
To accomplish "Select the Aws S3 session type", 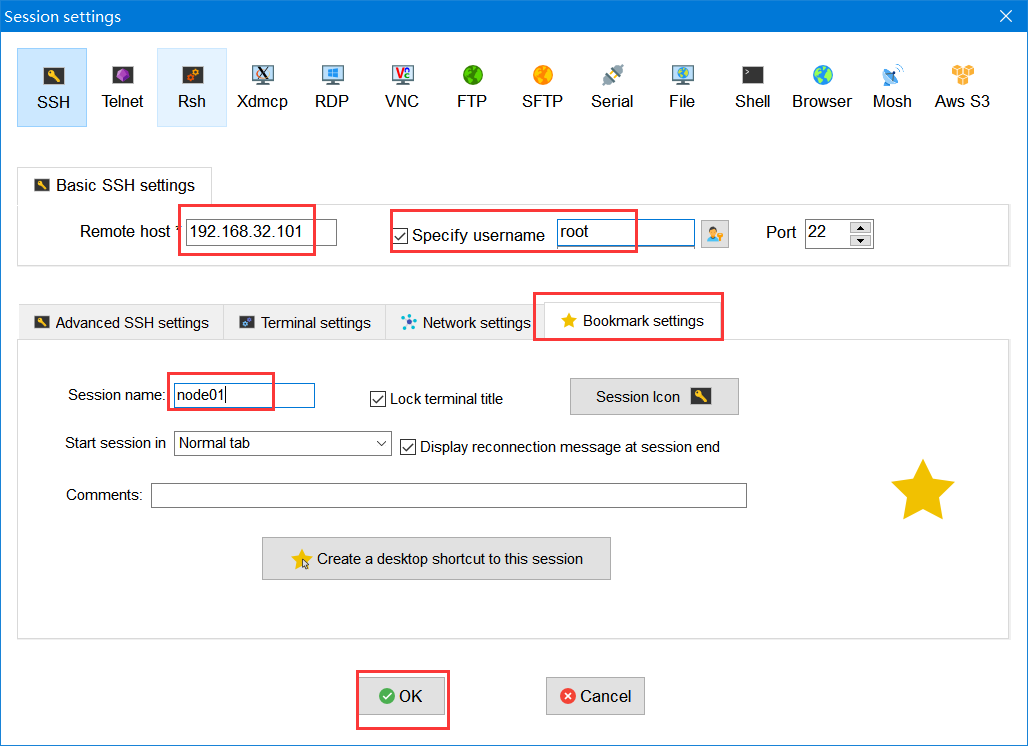I will click(962, 87).
